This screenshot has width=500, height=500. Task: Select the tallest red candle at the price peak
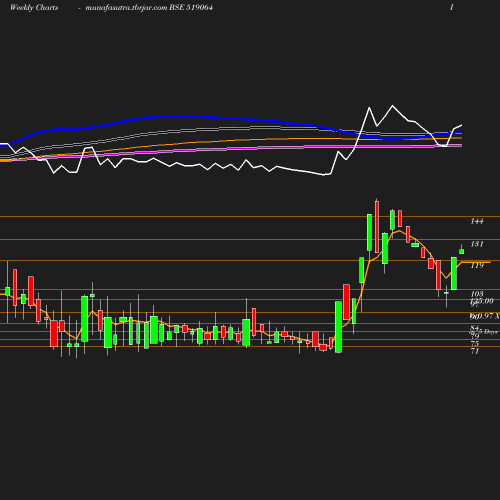377,227
